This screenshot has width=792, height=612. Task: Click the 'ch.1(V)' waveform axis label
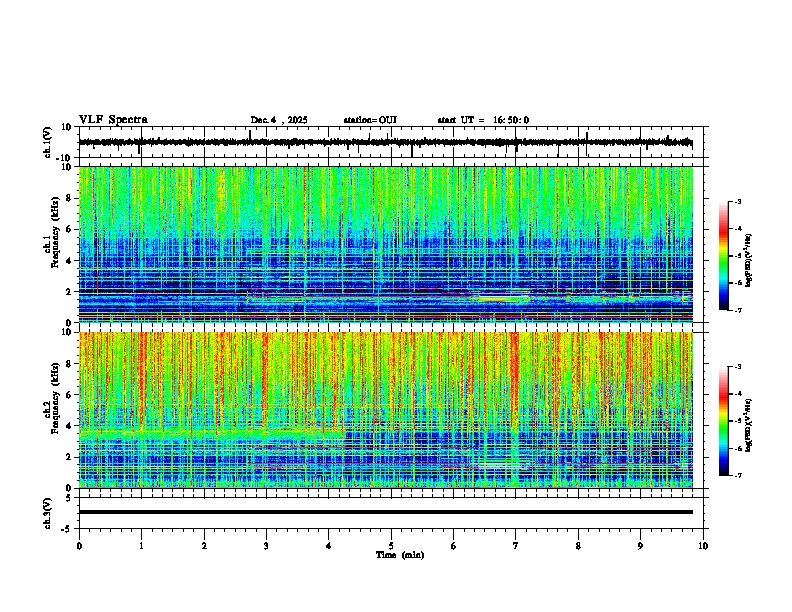click(x=48, y=142)
